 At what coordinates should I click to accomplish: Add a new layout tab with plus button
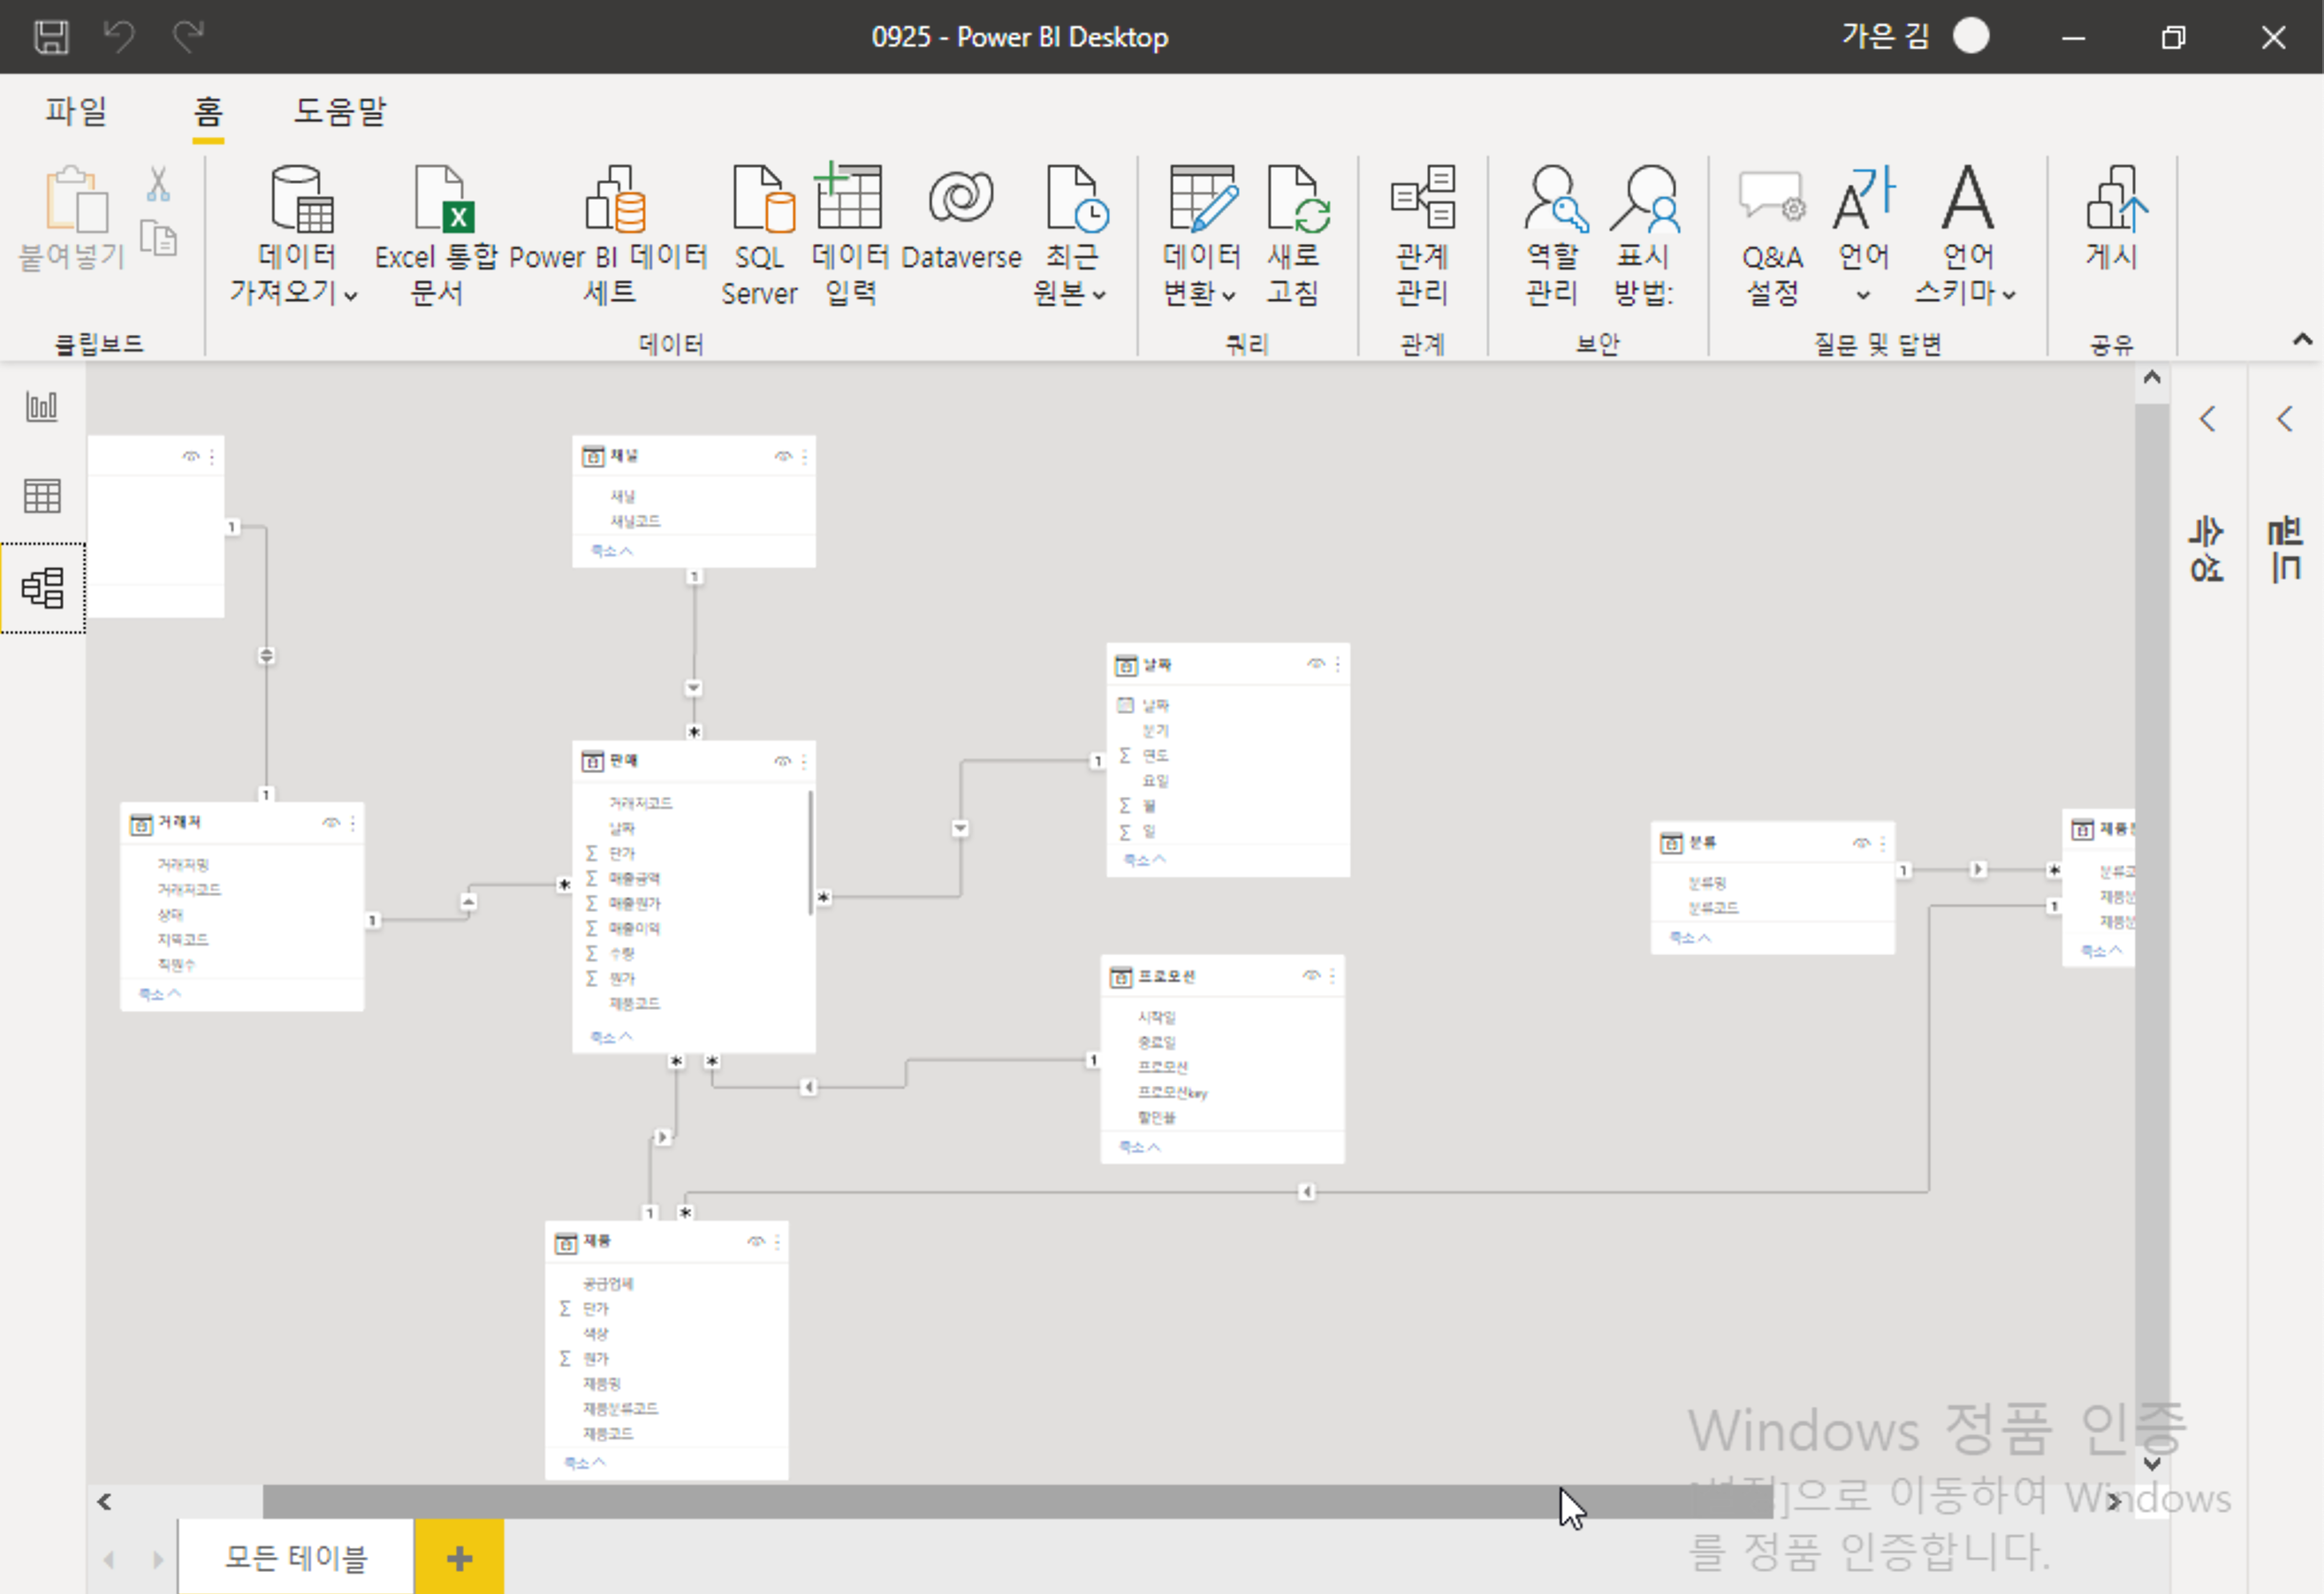coord(459,1558)
